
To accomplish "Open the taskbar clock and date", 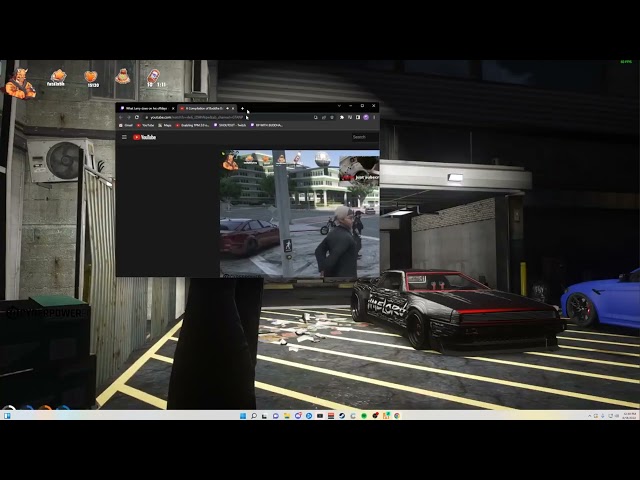I will point(630,416).
